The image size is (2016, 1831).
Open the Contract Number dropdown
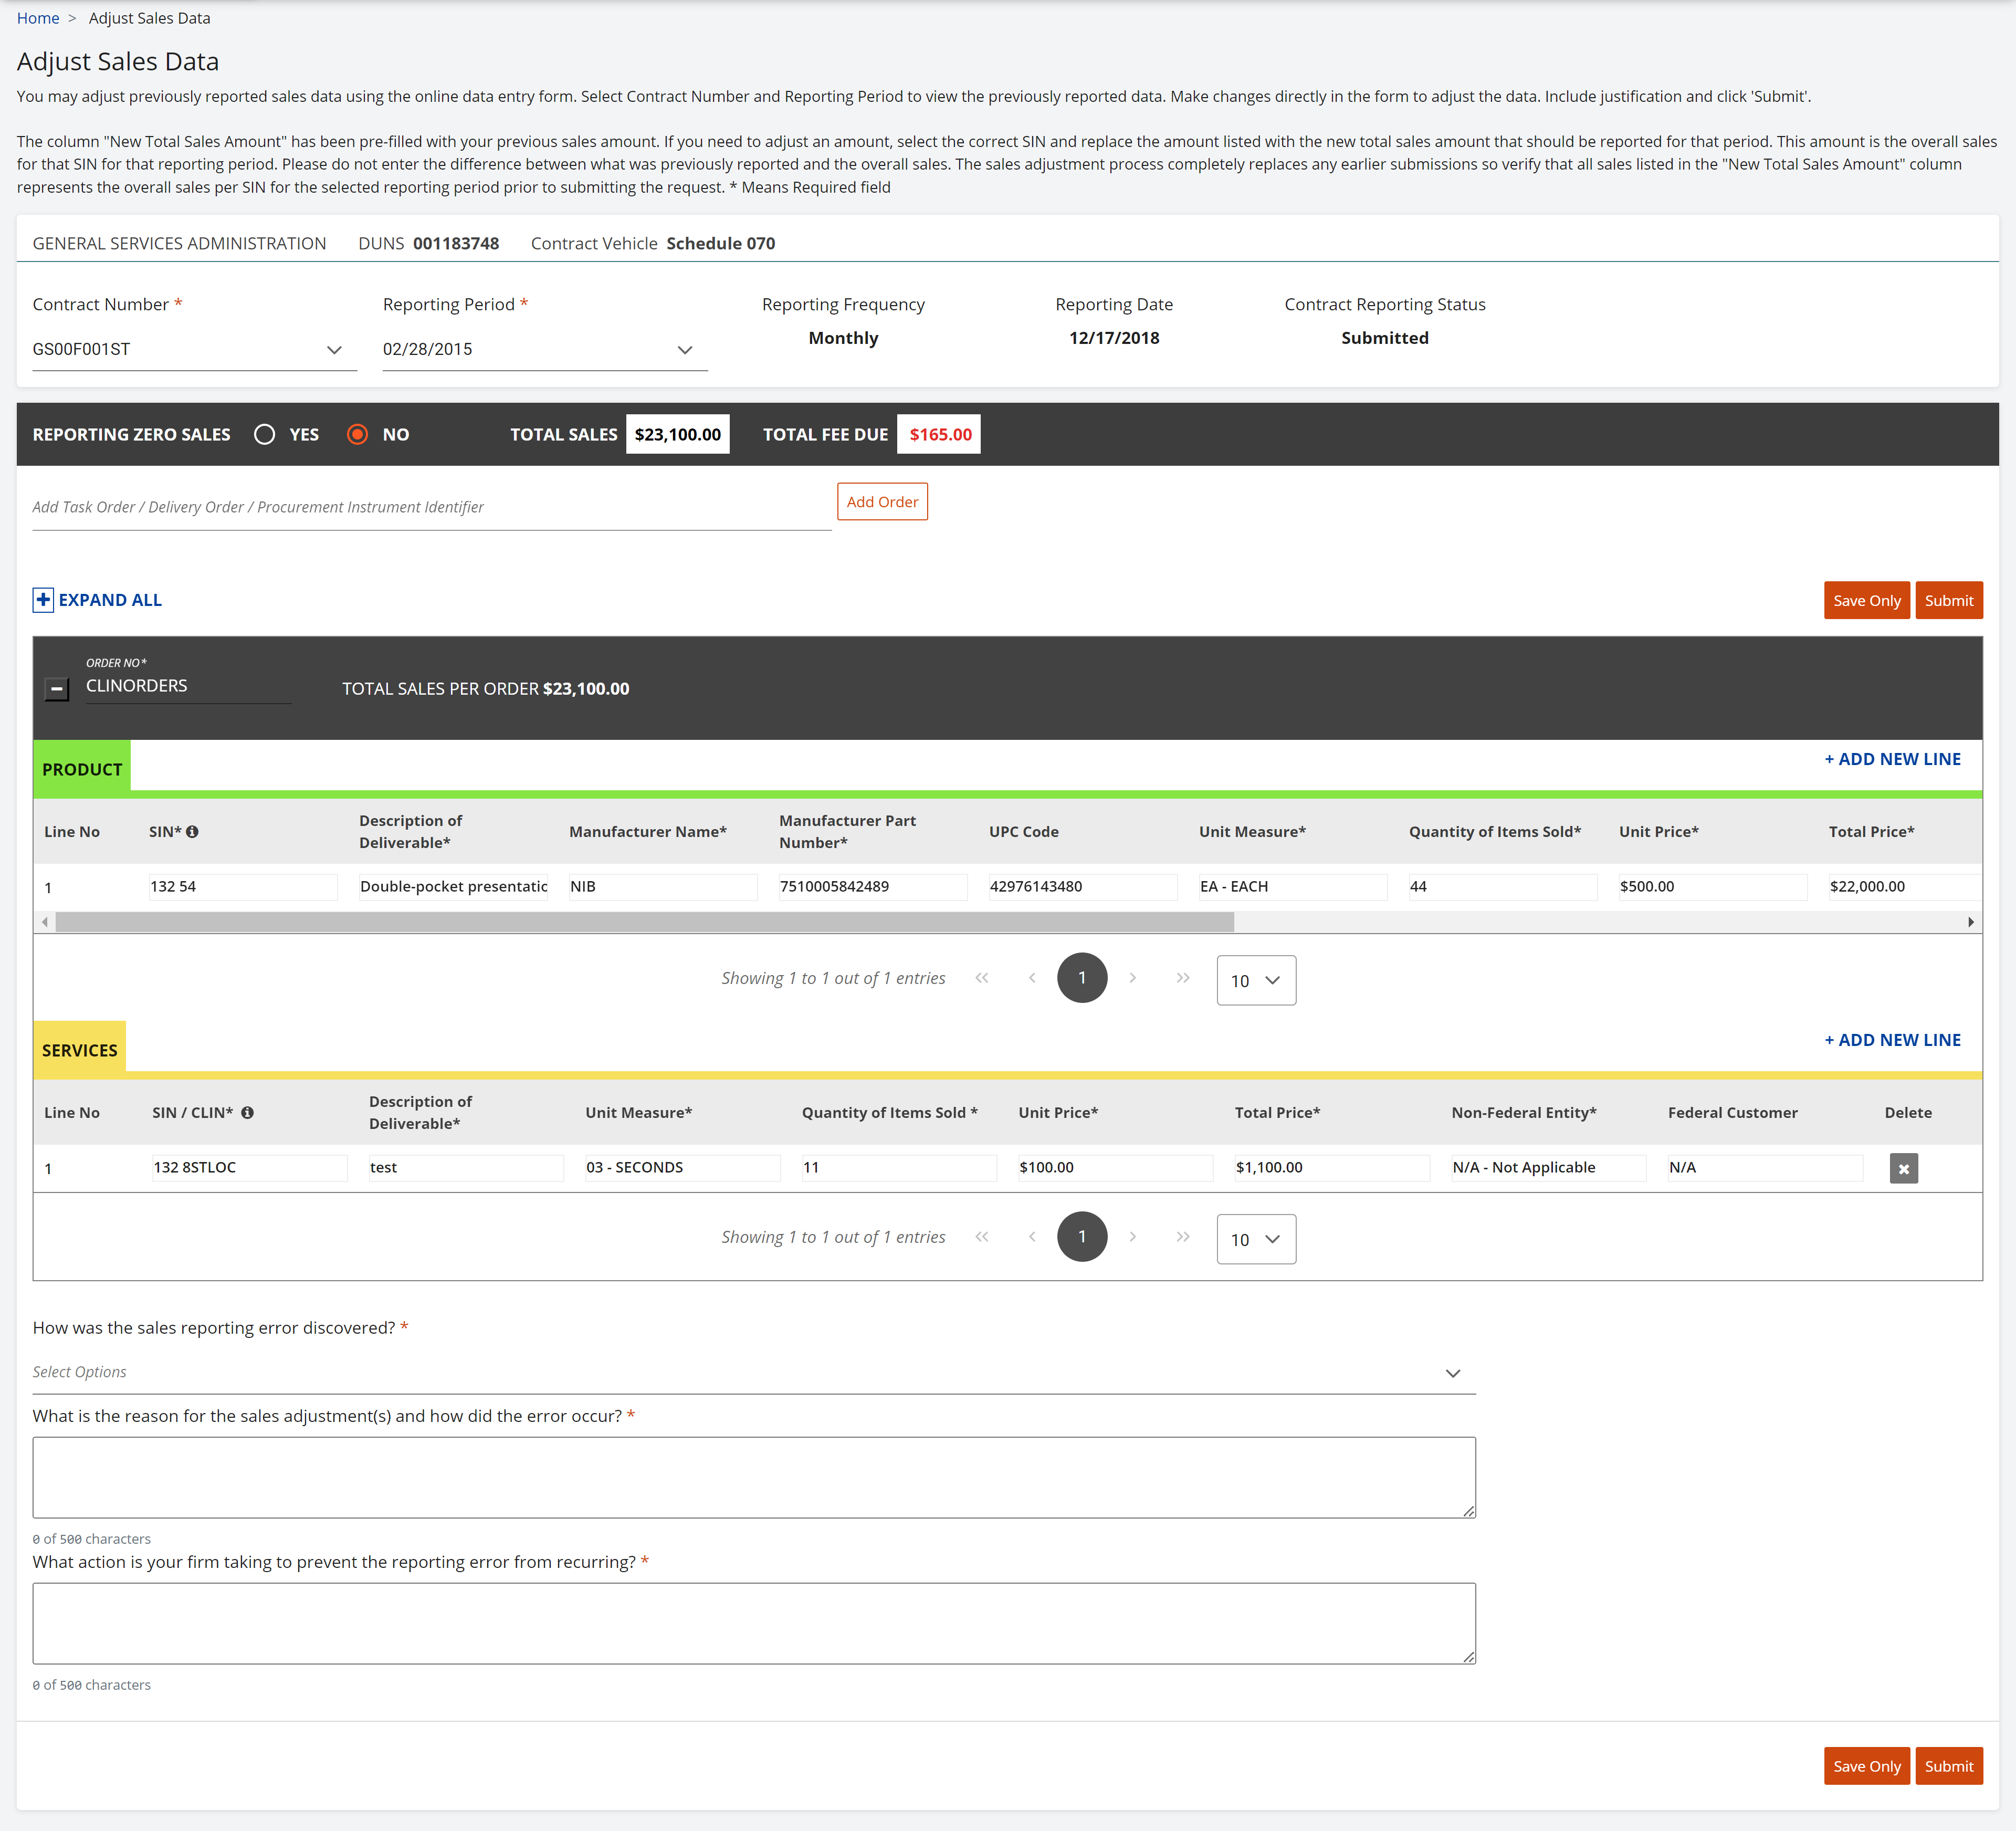194,350
